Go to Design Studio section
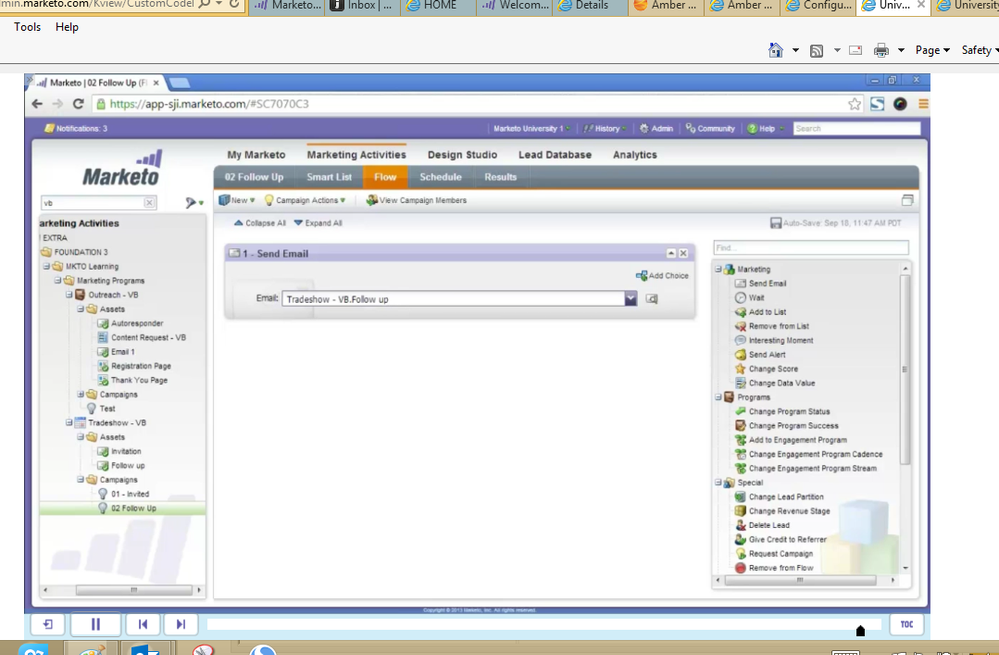 pos(463,155)
